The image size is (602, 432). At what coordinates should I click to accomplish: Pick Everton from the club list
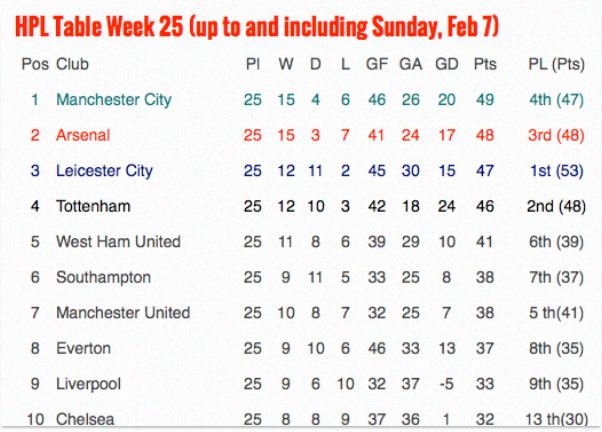click(x=83, y=349)
